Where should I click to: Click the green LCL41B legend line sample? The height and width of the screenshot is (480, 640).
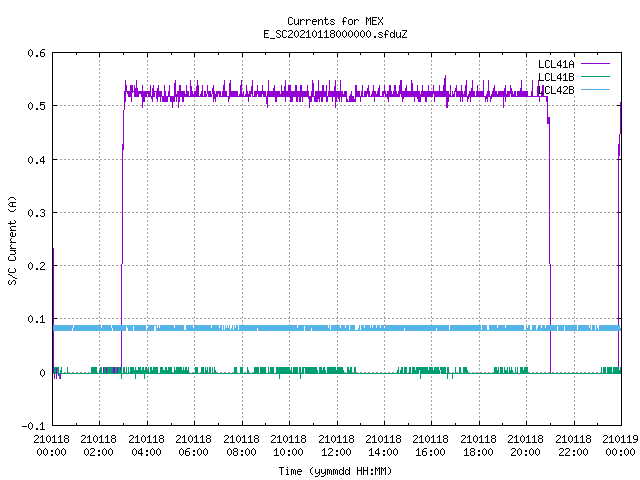(595, 76)
